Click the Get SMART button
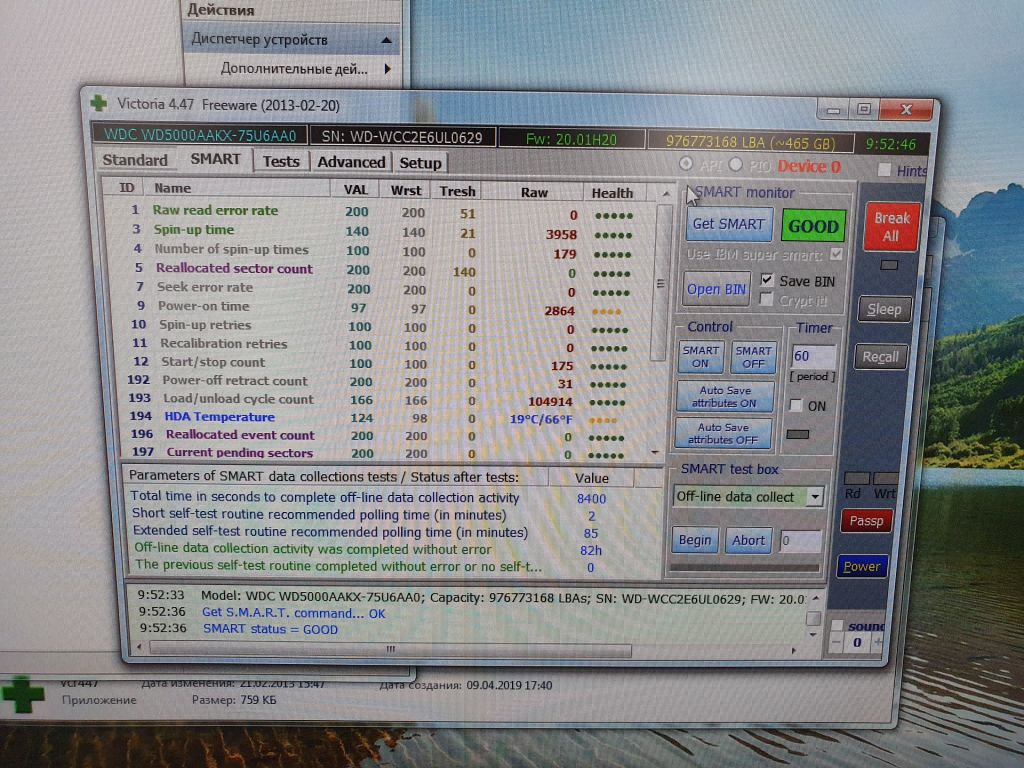The height and width of the screenshot is (768, 1024). point(728,224)
